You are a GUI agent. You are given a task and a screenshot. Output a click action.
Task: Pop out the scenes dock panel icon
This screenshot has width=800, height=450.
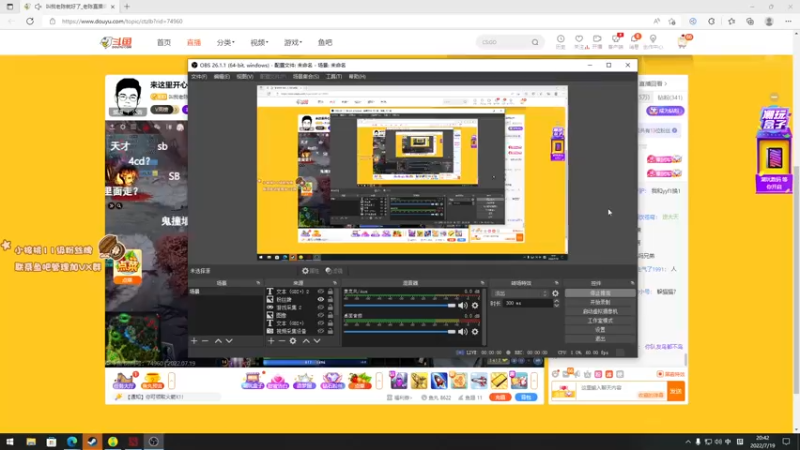258,283
